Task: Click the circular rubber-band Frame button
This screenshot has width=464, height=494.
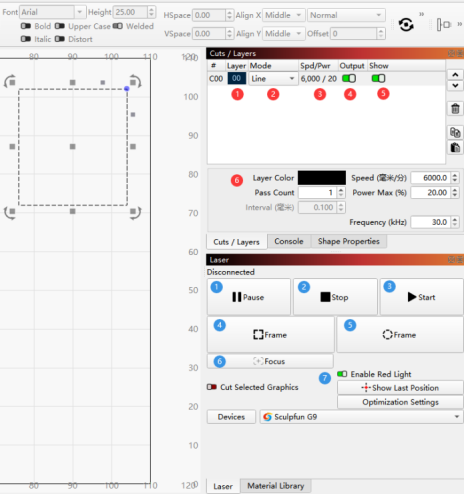Action: [400, 335]
